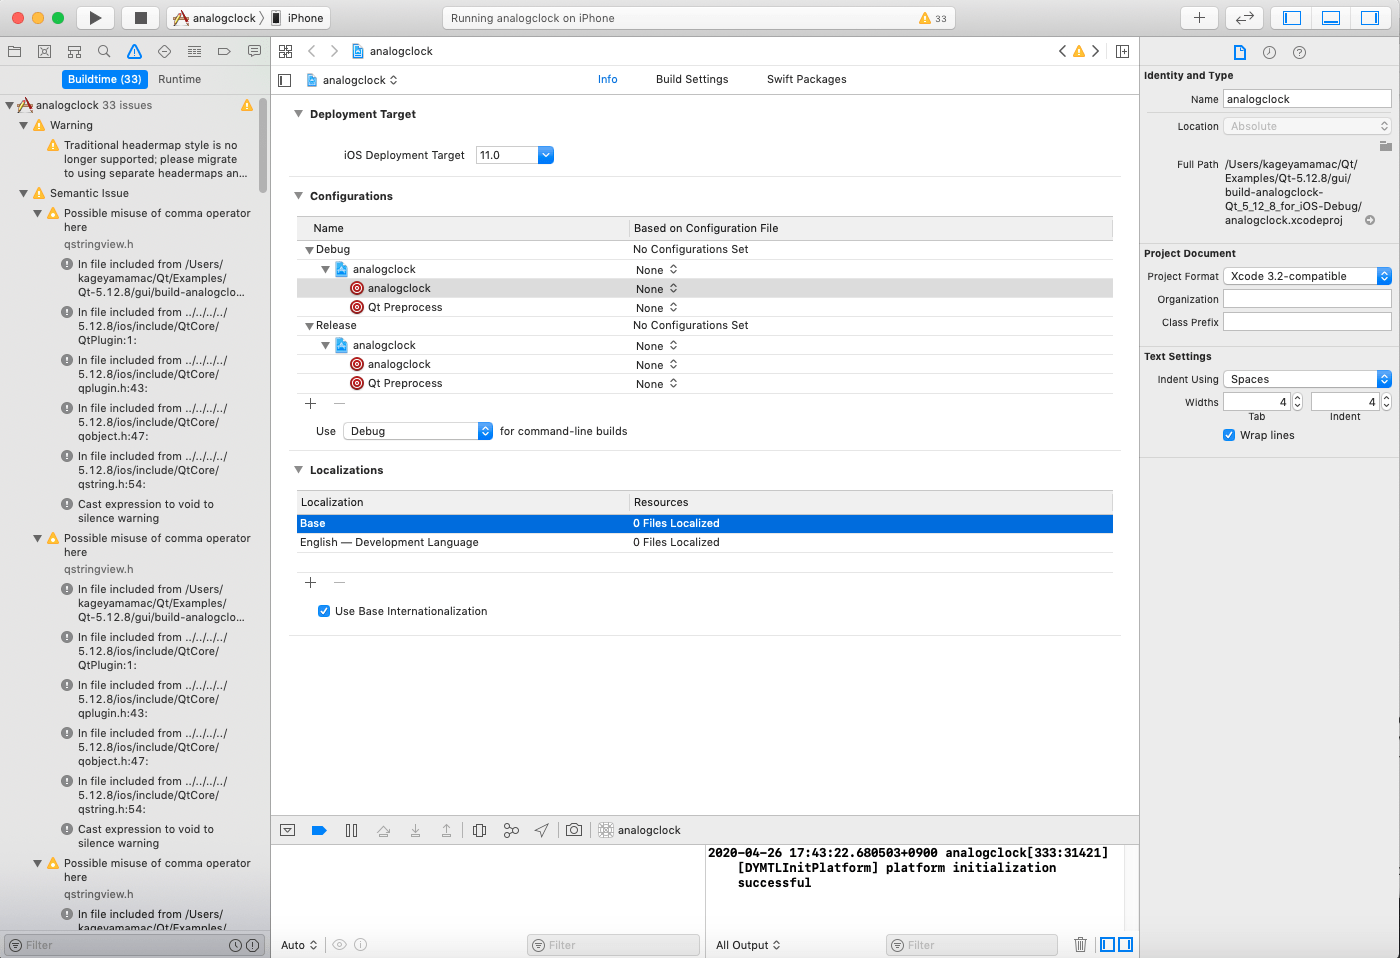Click the Run (play) button
1400x958 pixels.
click(95, 18)
